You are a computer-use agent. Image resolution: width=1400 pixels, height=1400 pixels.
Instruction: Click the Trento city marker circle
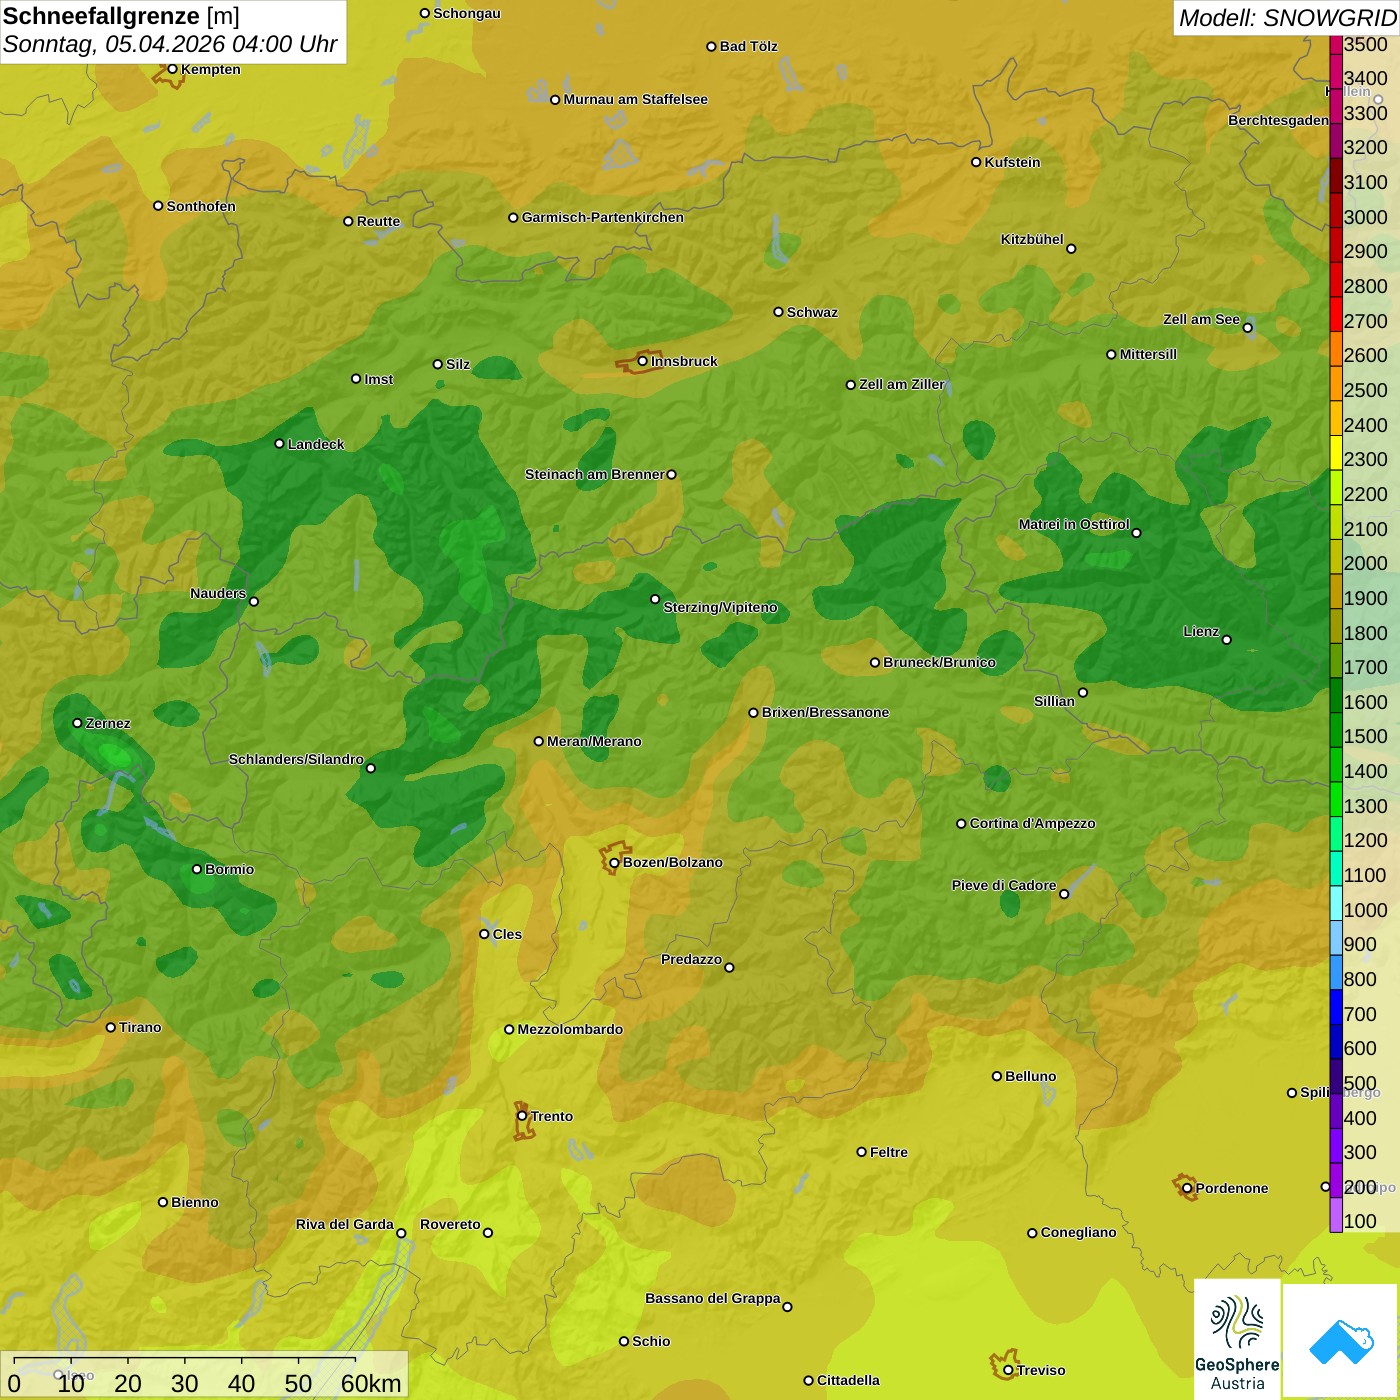(x=522, y=1116)
